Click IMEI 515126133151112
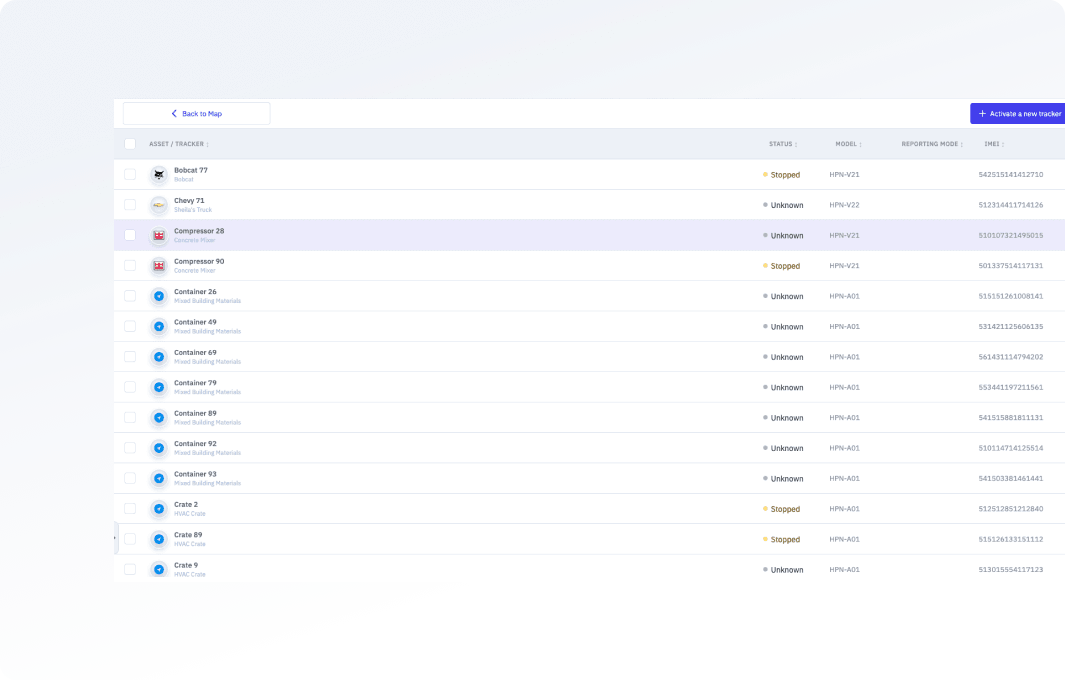1065x680 pixels. coord(1011,539)
